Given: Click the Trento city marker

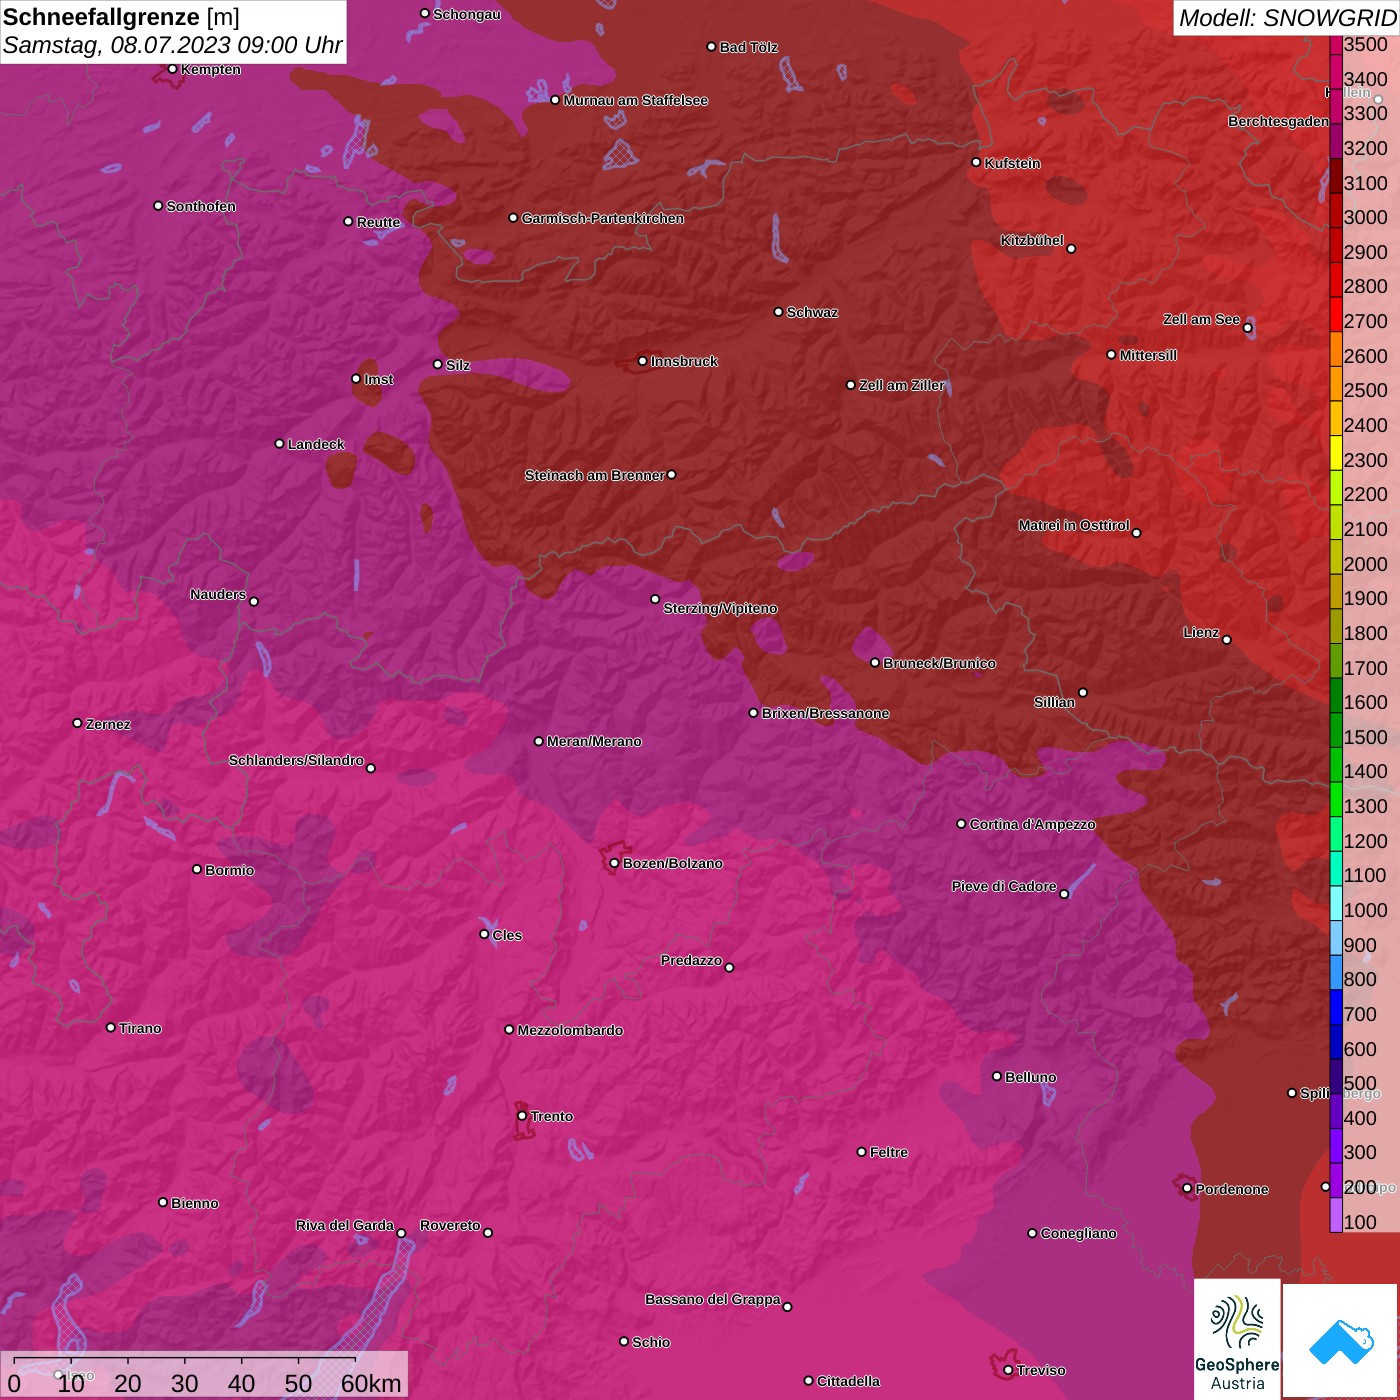Looking at the screenshot, I should coord(522,1116).
